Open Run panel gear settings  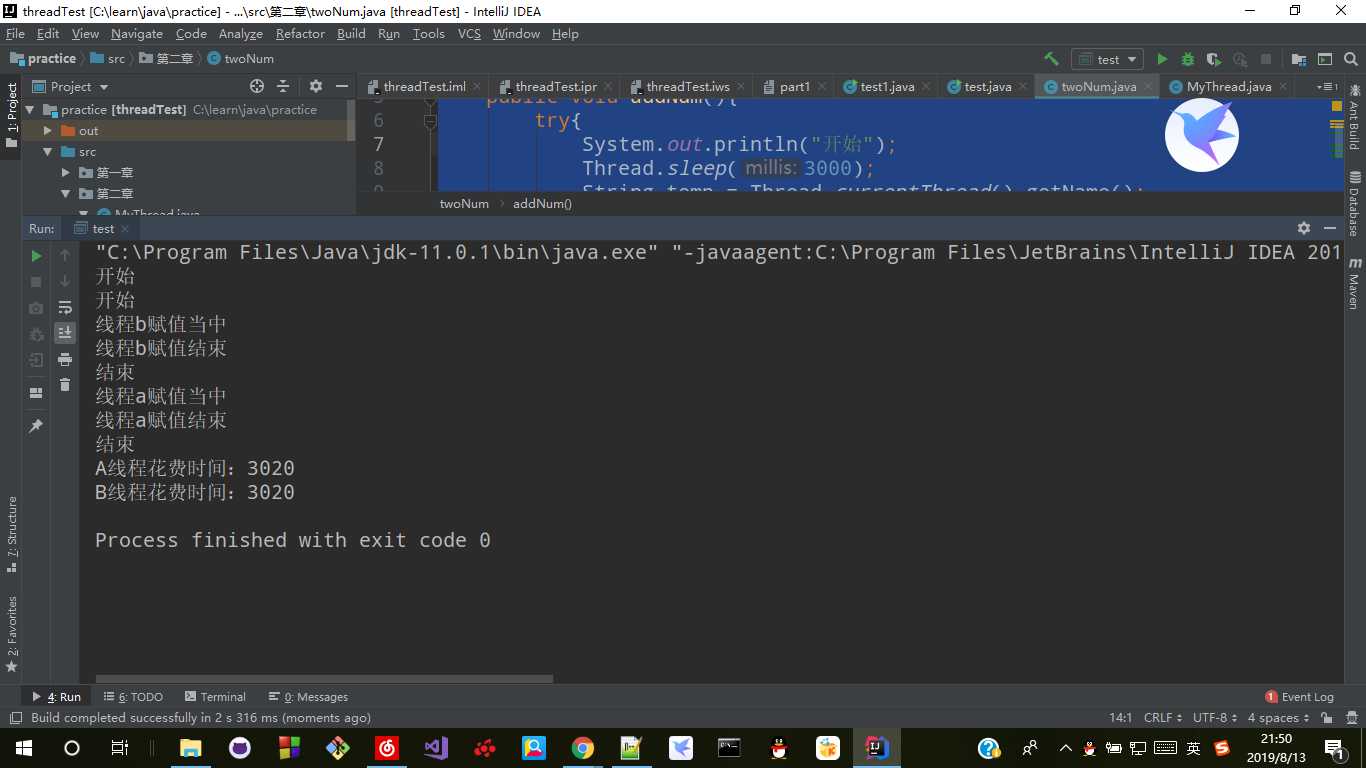coord(1304,228)
